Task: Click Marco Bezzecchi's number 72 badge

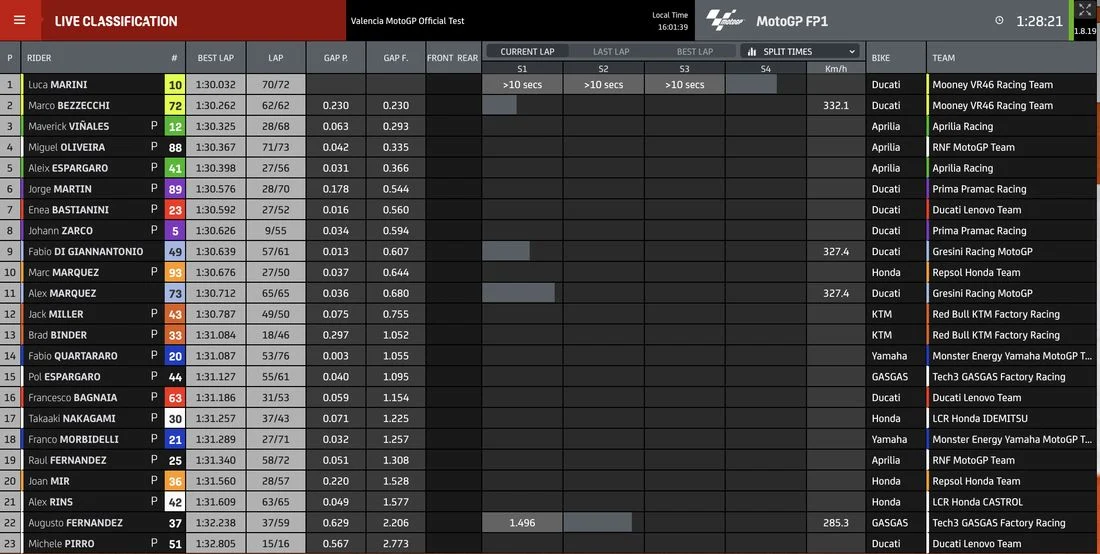Action: 175,105
